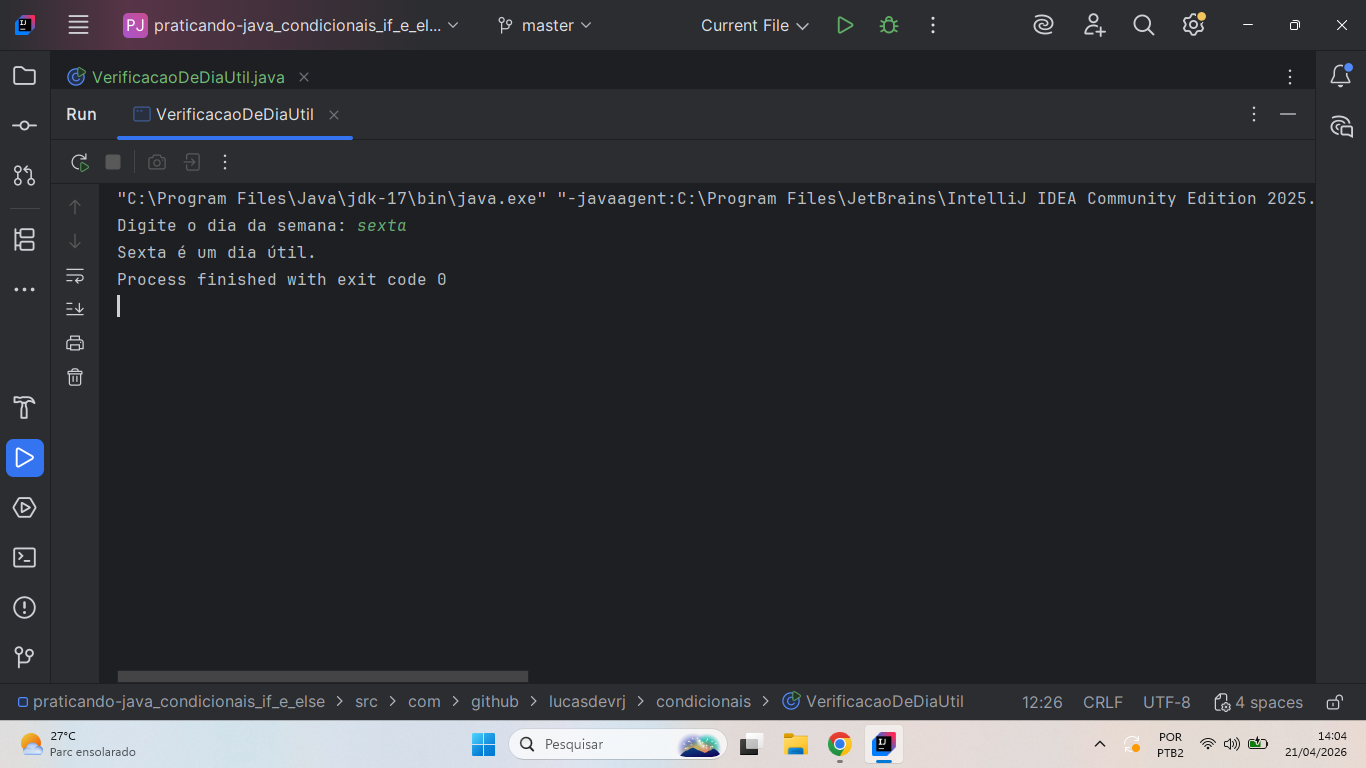
Task: Open AI chat panel on right sidebar
Action: [x=1341, y=126]
